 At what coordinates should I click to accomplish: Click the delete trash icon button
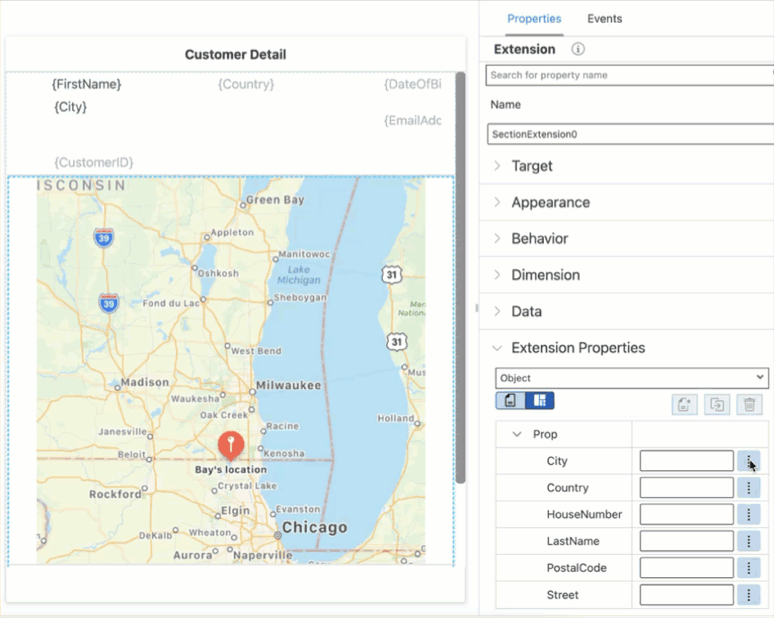pos(749,405)
